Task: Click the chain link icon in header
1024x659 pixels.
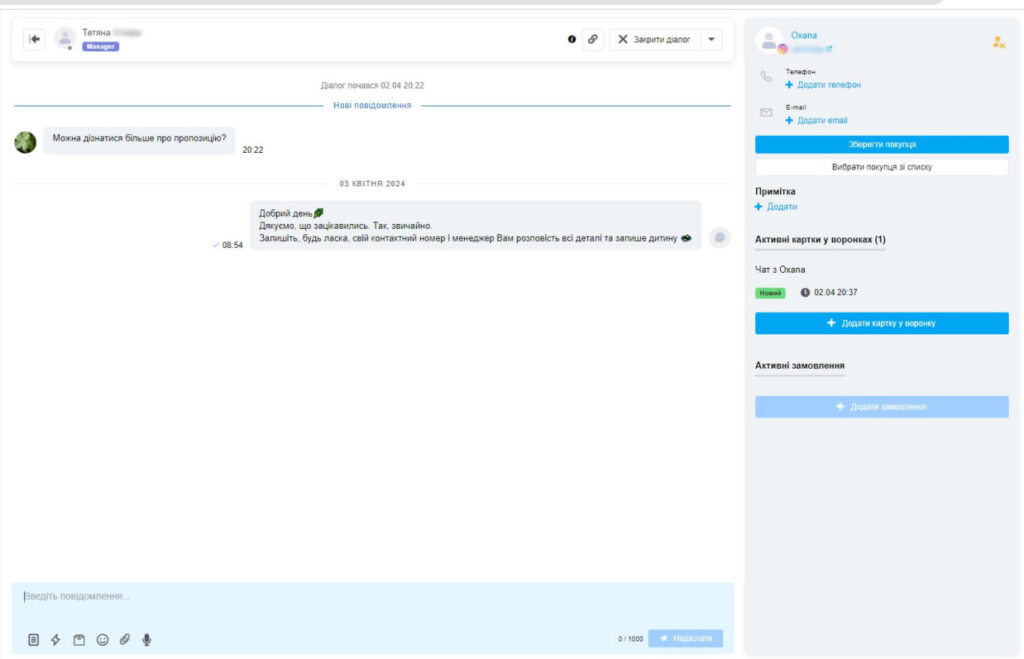Action: [x=593, y=39]
